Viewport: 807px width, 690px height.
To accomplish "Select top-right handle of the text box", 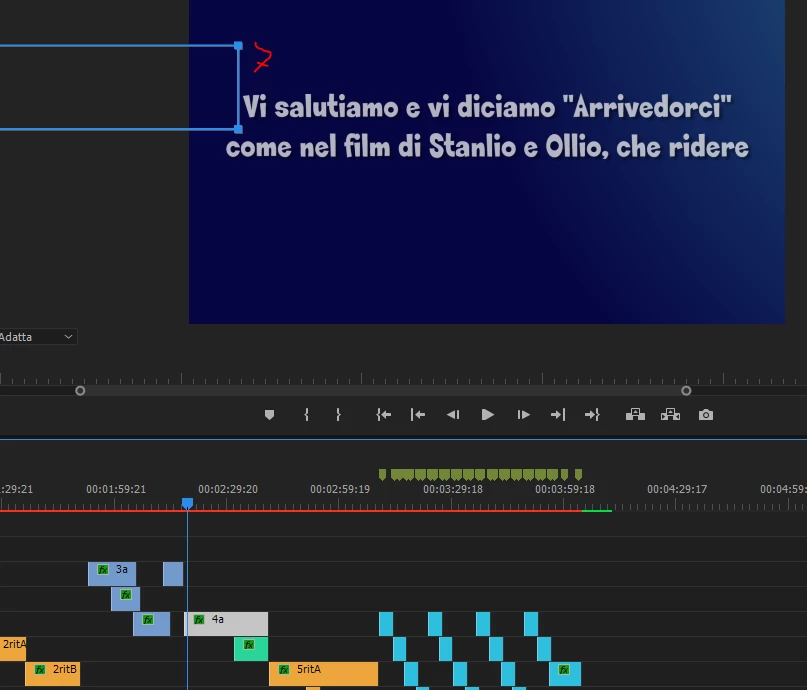I will (x=238, y=46).
